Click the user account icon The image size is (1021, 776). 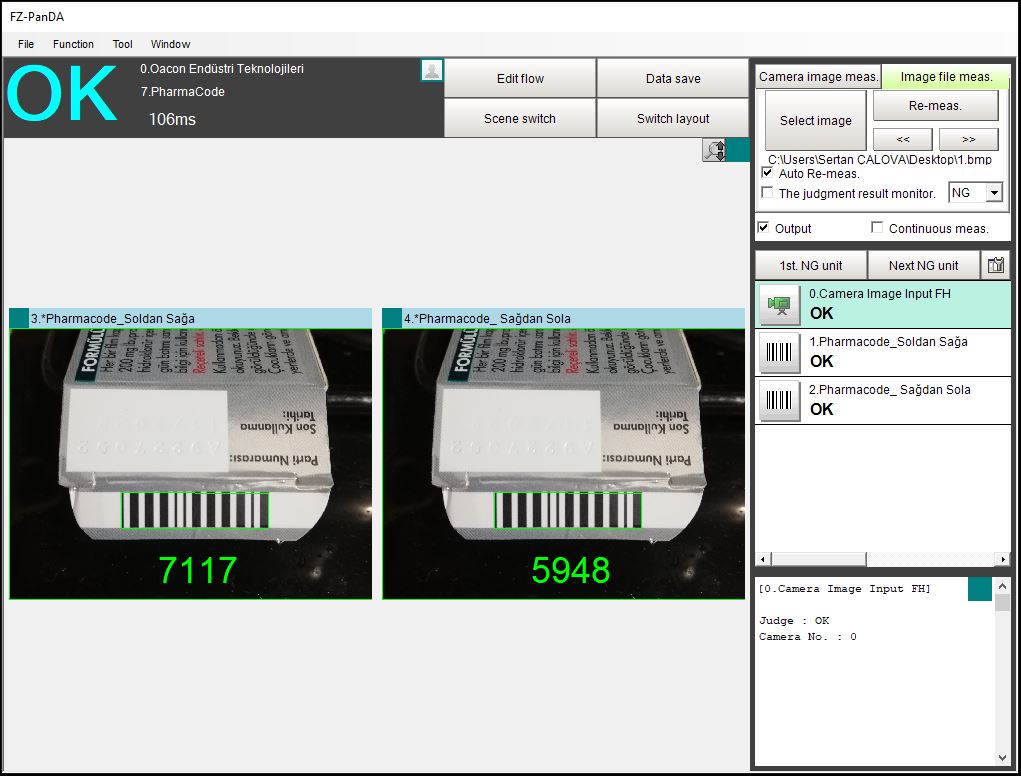click(432, 70)
